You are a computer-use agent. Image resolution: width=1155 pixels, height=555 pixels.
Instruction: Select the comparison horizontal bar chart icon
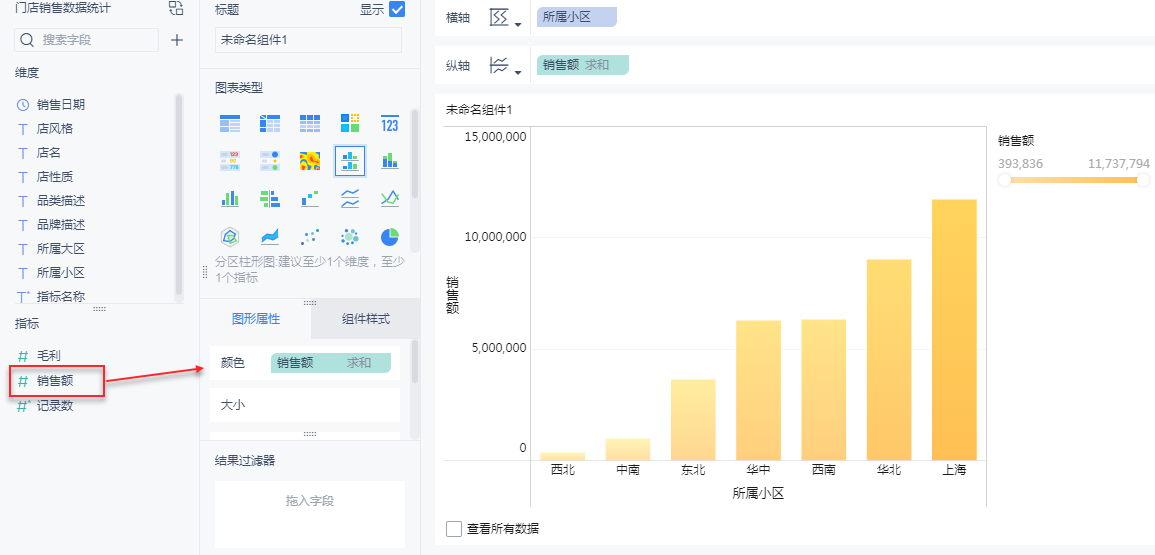[270, 198]
